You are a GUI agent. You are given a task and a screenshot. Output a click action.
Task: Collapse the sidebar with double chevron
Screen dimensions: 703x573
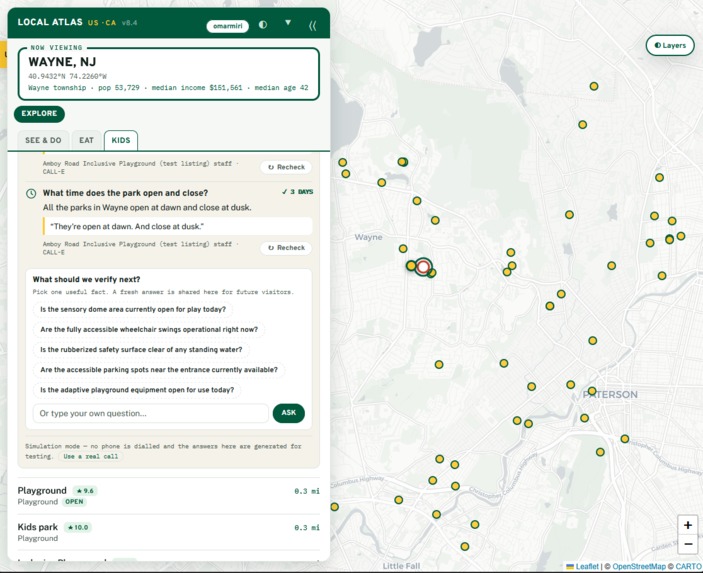(x=312, y=26)
